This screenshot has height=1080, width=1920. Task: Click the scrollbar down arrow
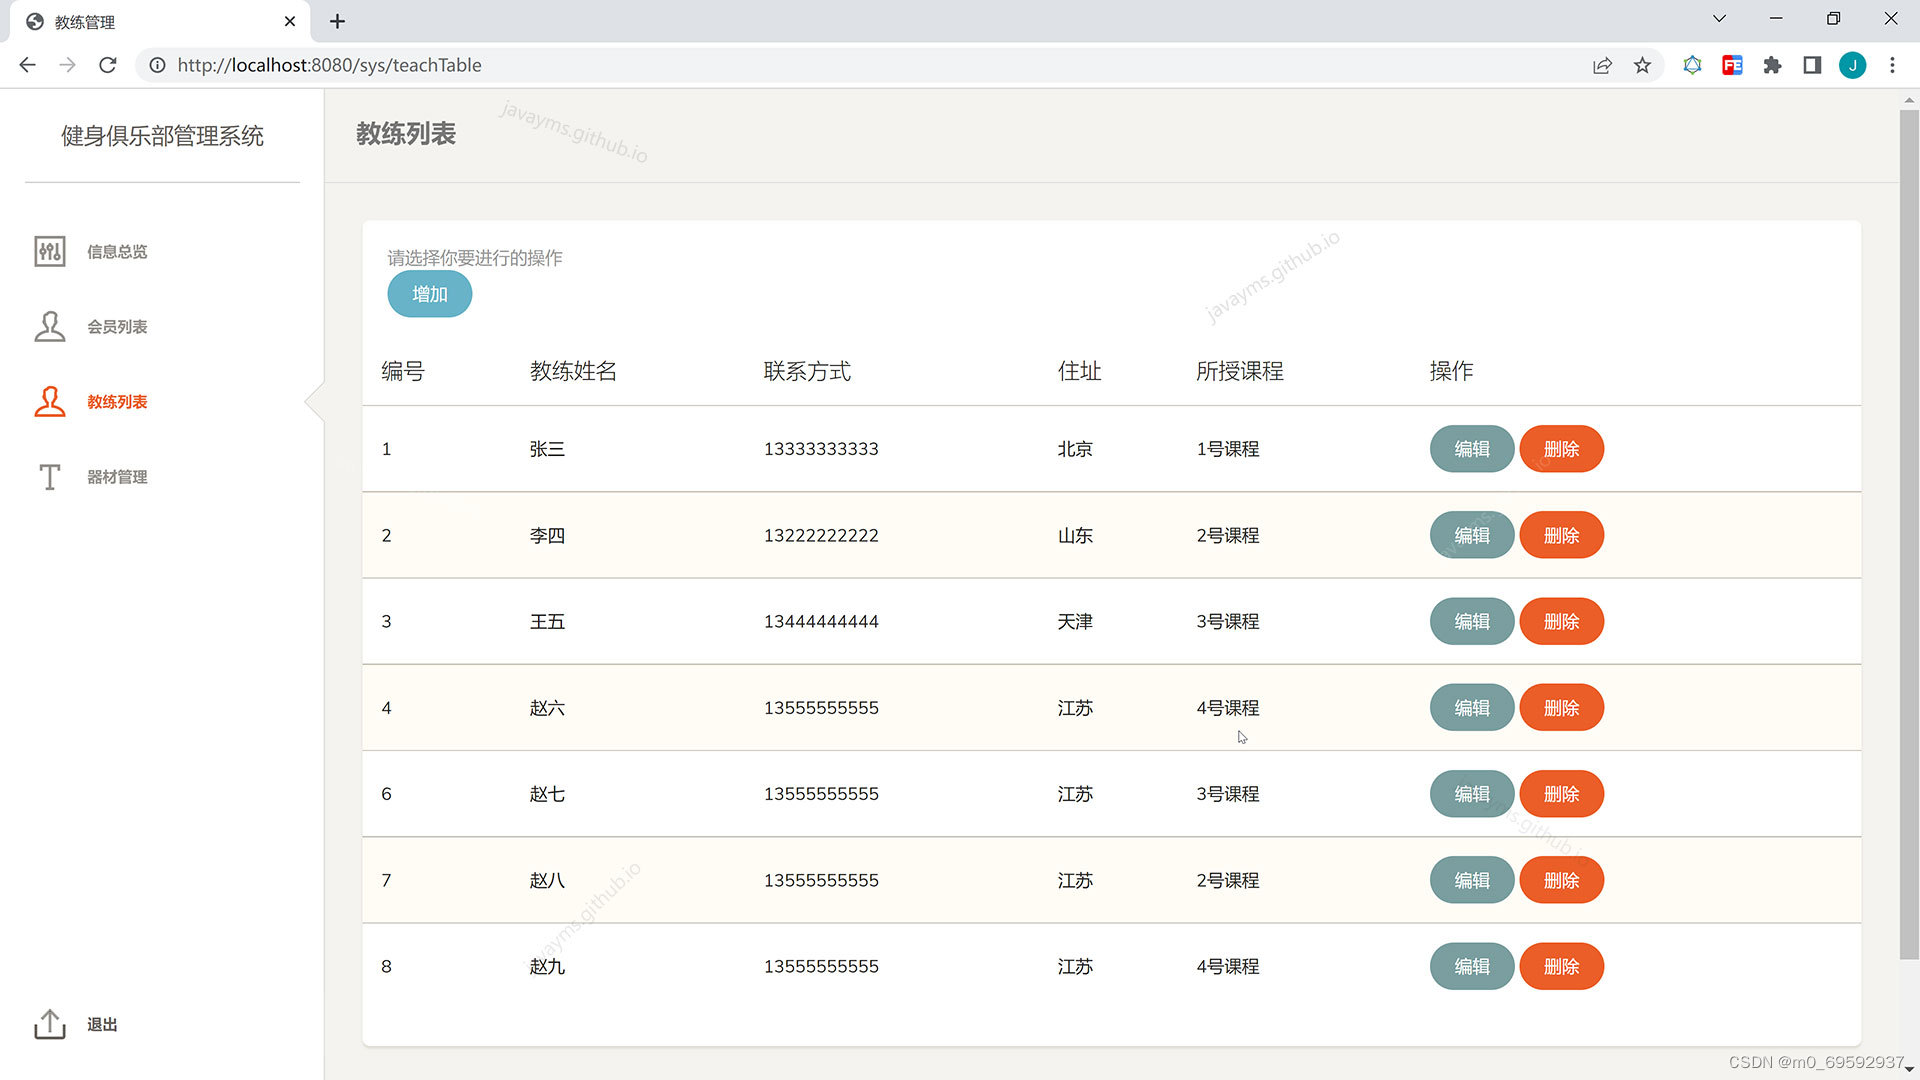point(1909,1070)
